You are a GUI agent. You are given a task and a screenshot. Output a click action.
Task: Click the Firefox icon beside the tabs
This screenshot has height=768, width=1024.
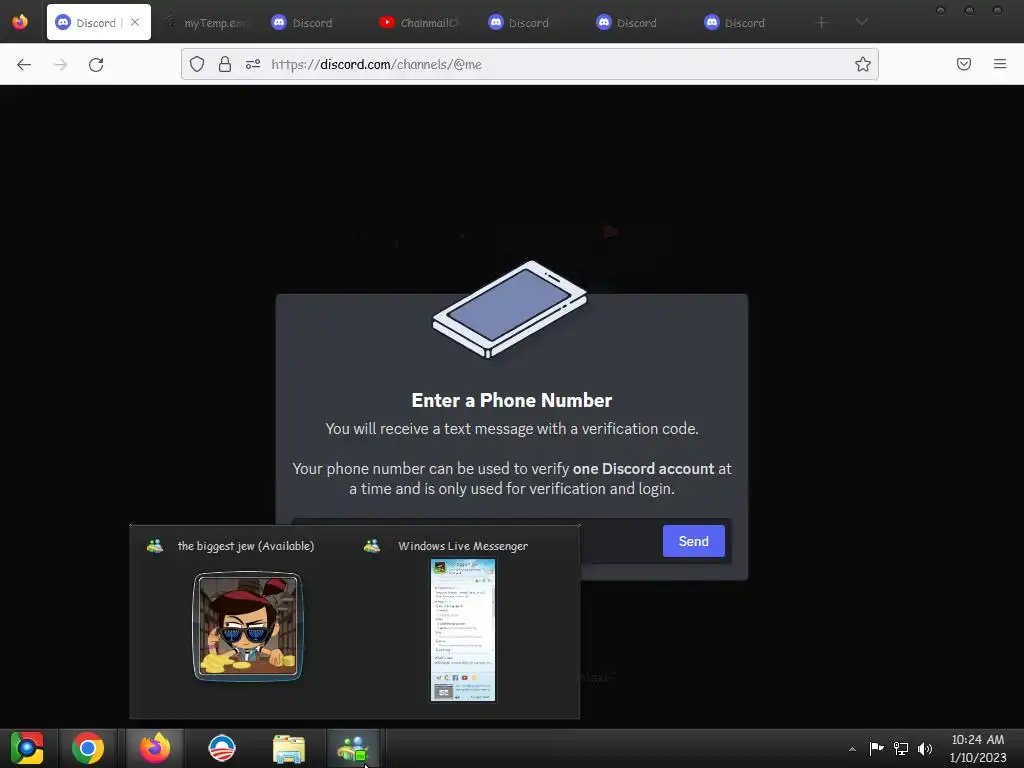[20, 22]
